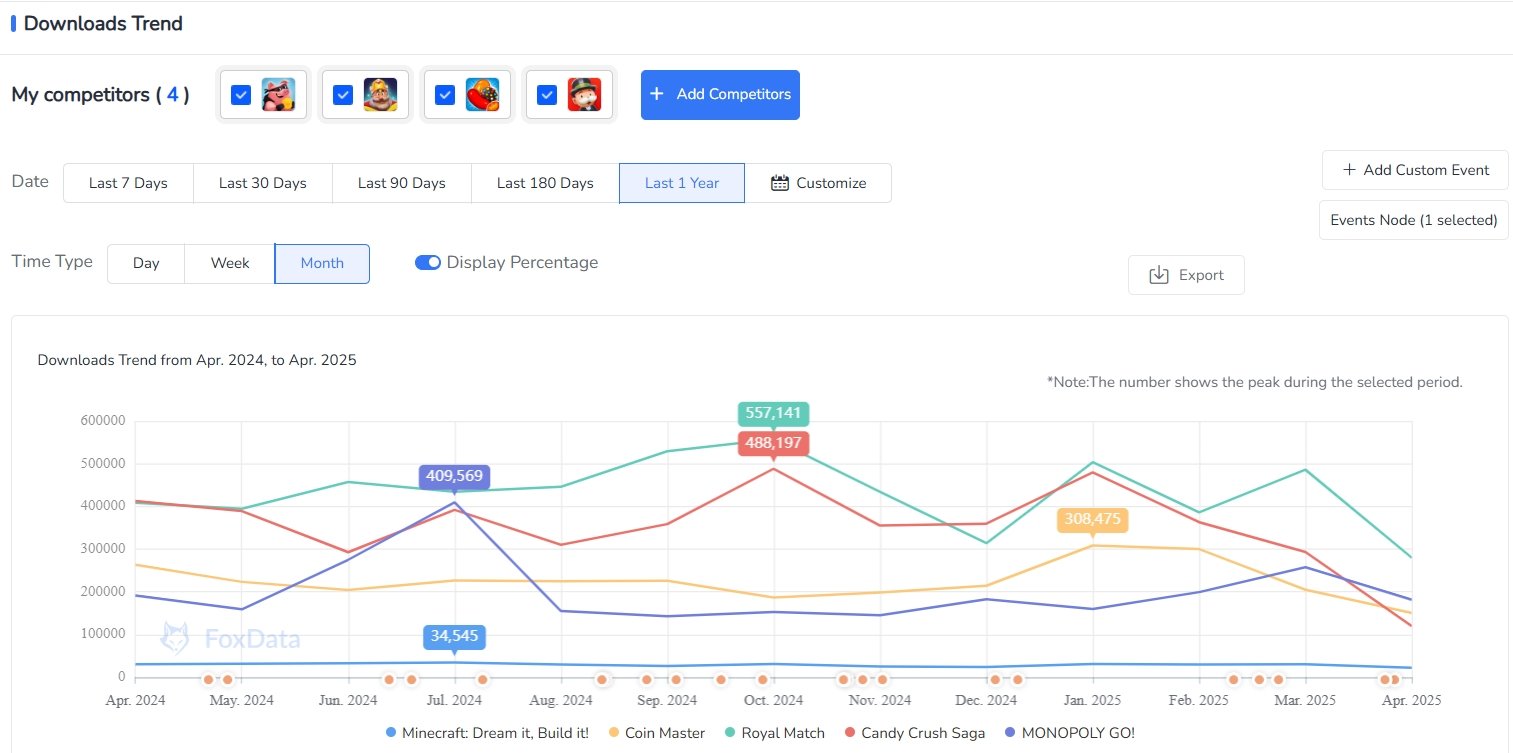Click the Royal Match king app icon

(380, 95)
